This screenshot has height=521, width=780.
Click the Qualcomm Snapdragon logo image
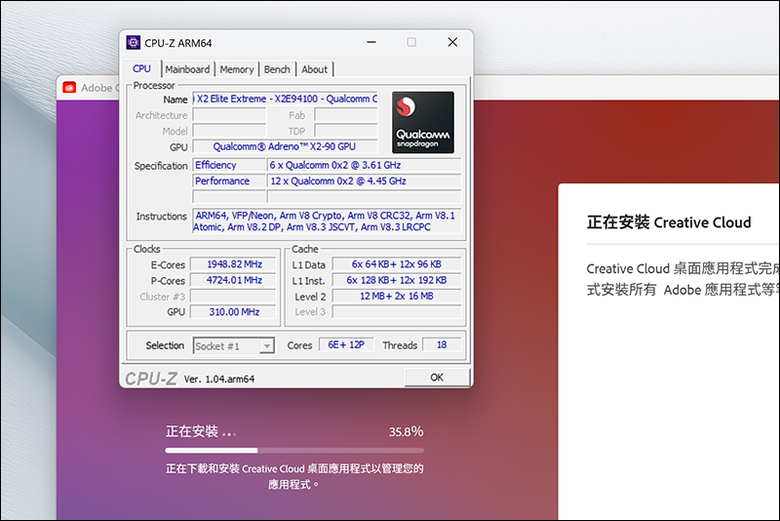coord(423,122)
